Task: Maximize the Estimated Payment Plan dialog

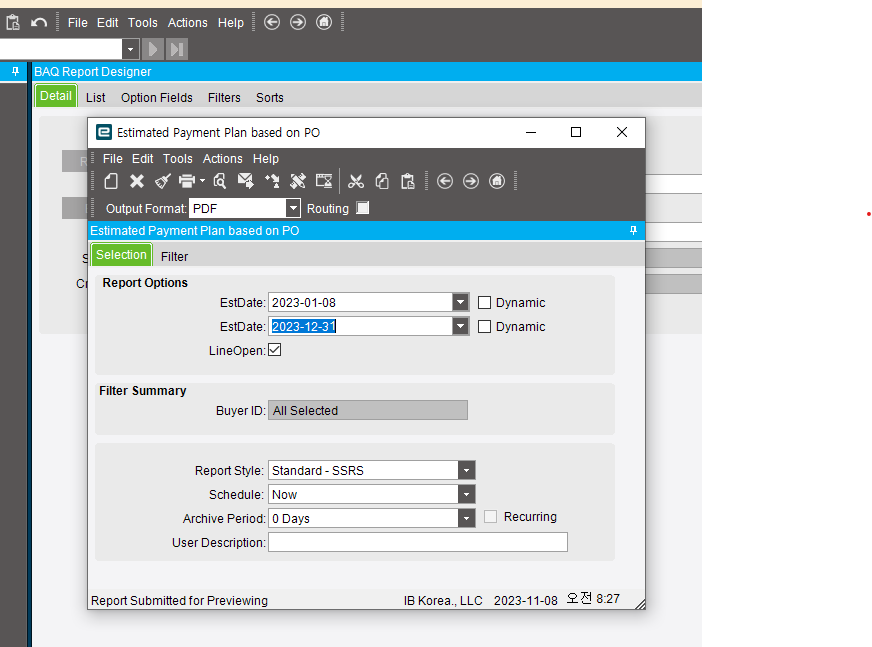Action: click(576, 132)
